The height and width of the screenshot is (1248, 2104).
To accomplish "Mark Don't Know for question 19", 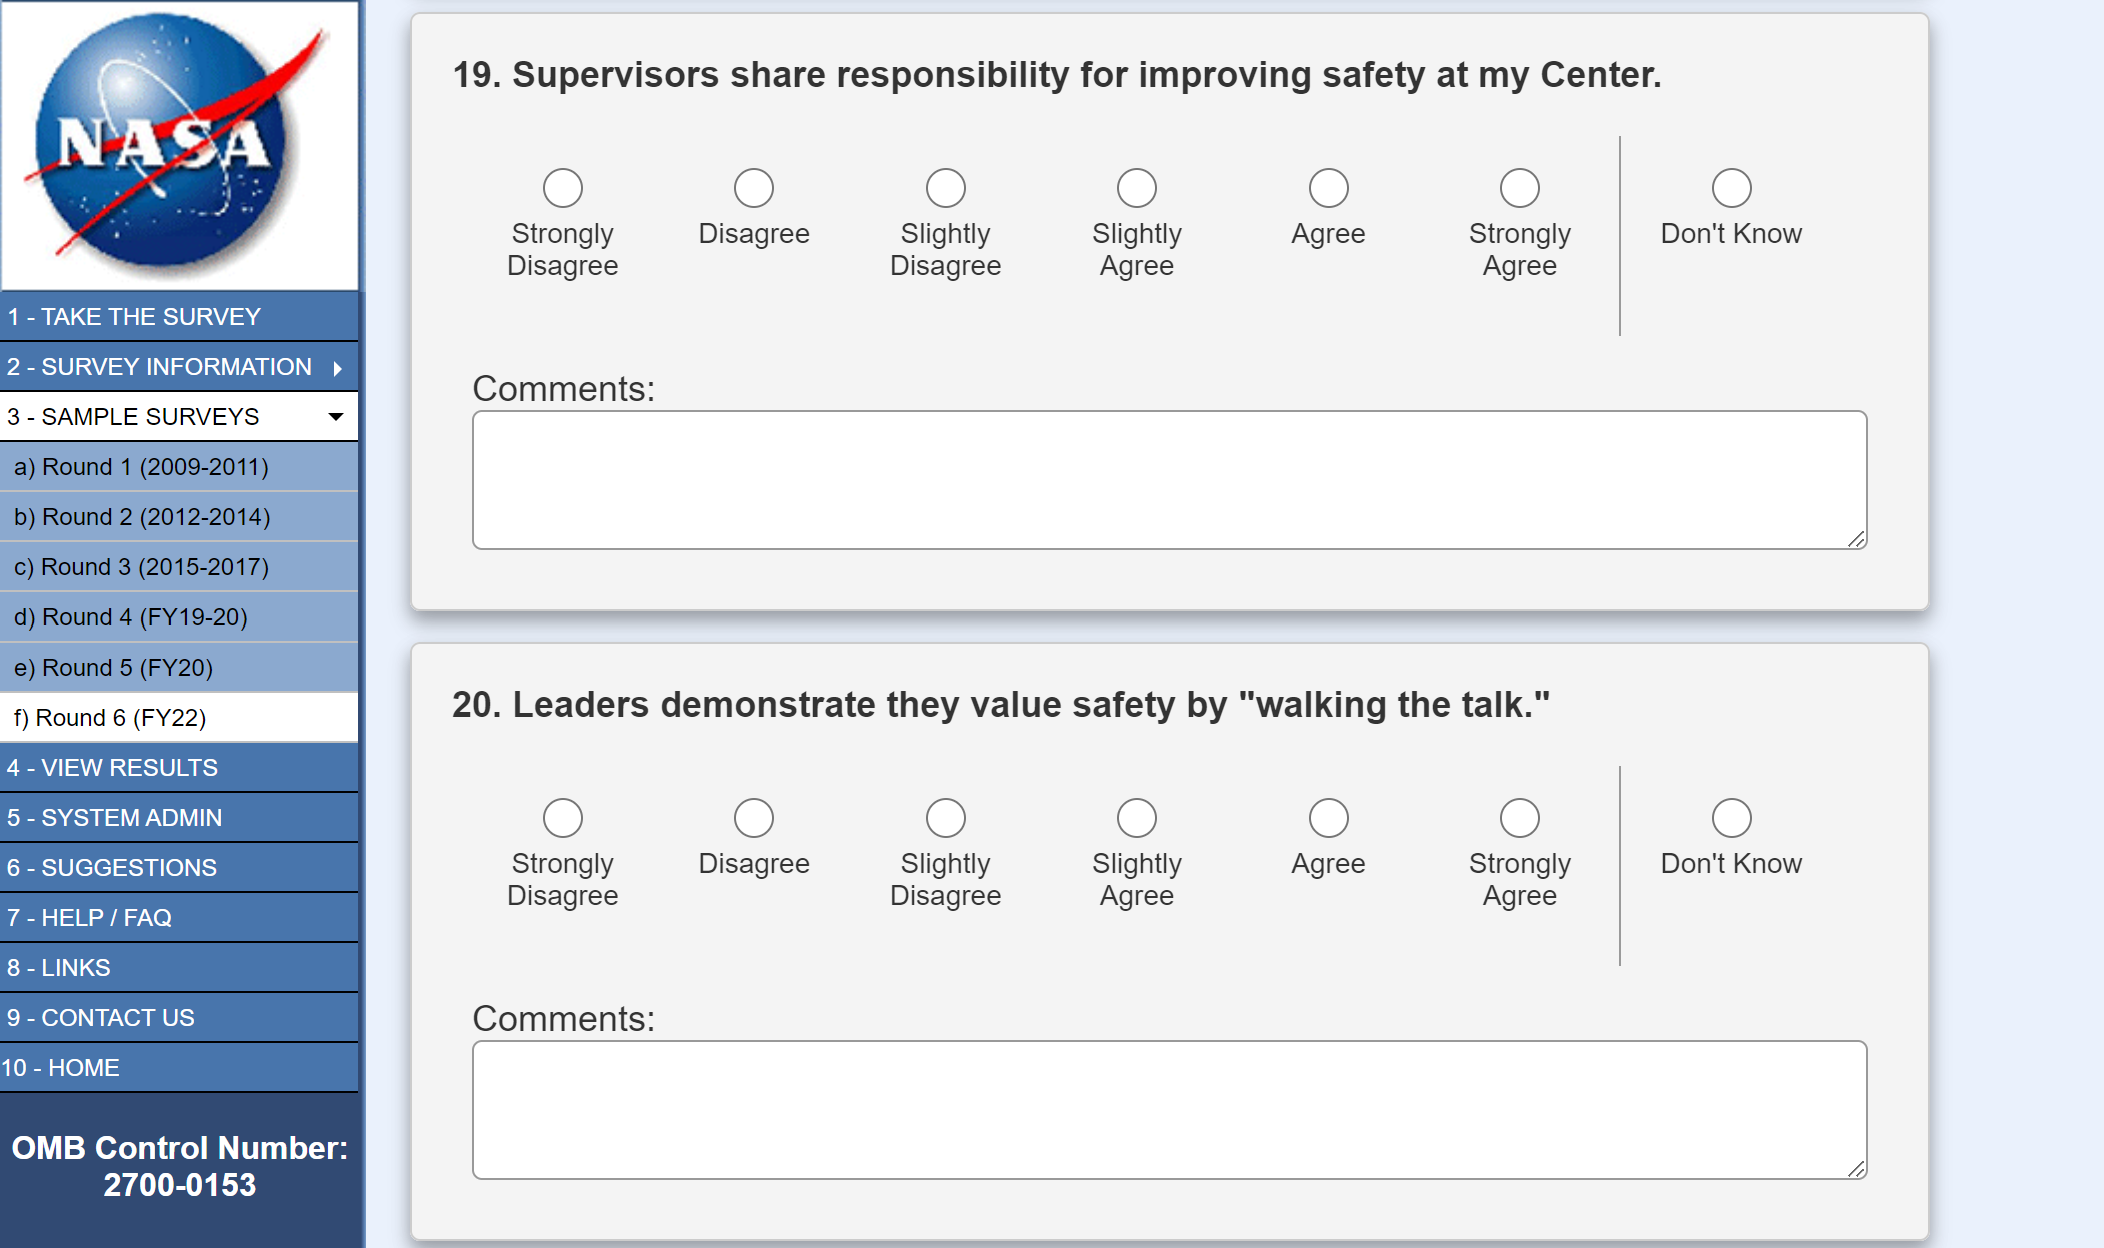I will pos(1731,188).
